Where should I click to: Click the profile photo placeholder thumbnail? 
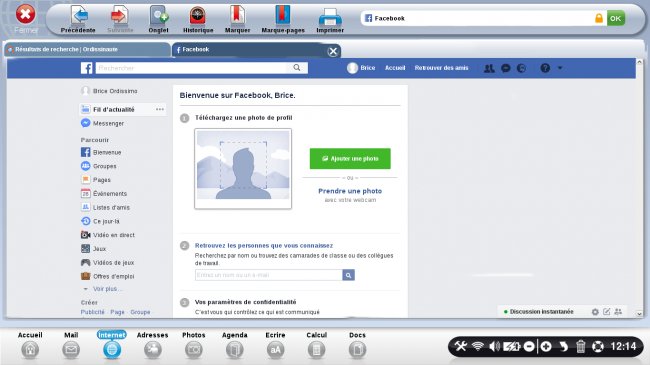(243, 168)
